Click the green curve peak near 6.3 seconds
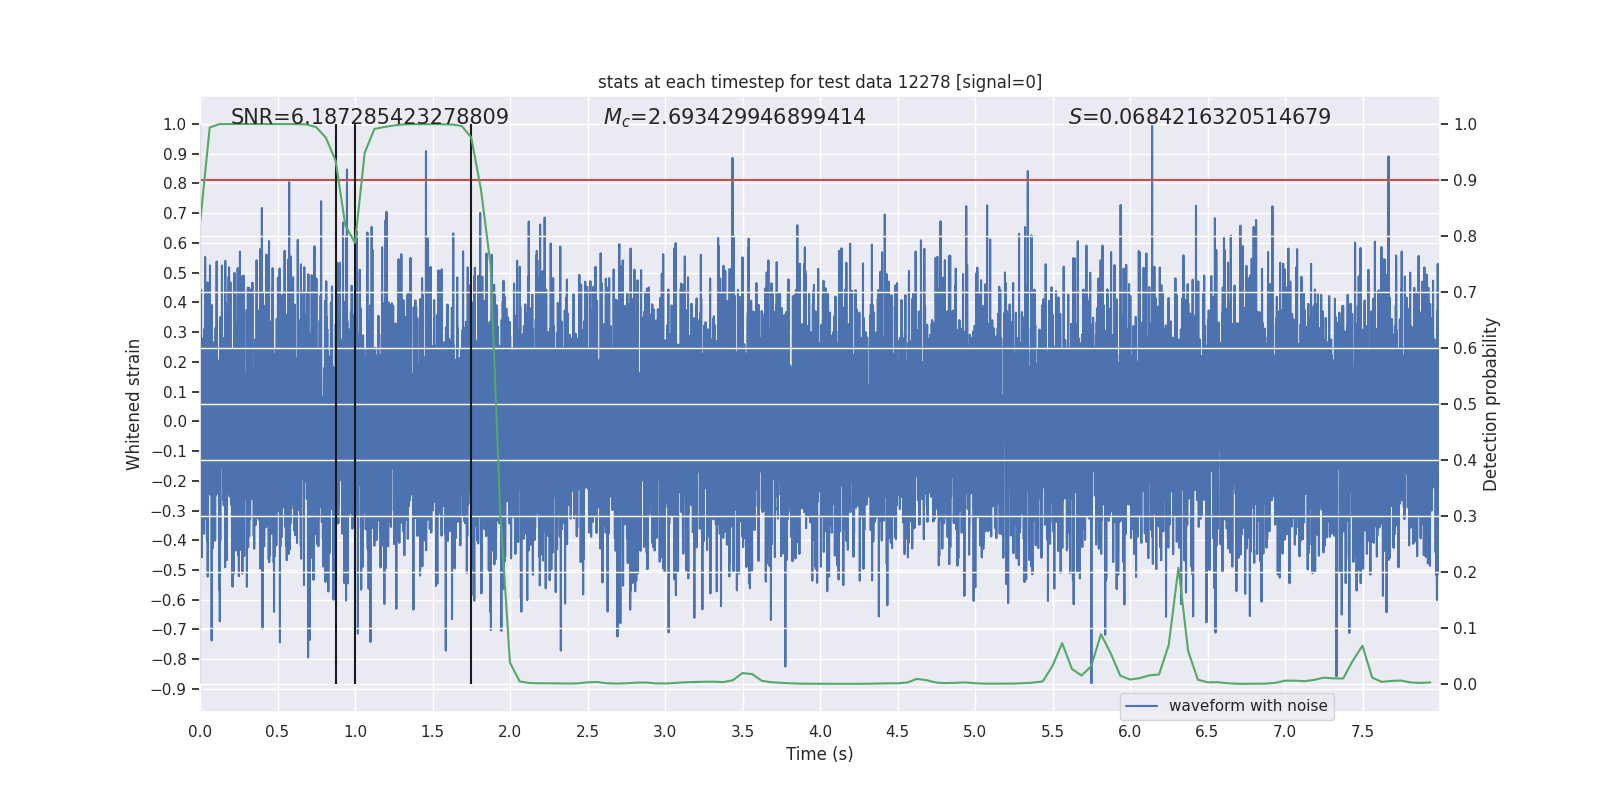The image size is (1600, 800). coord(1179,570)
